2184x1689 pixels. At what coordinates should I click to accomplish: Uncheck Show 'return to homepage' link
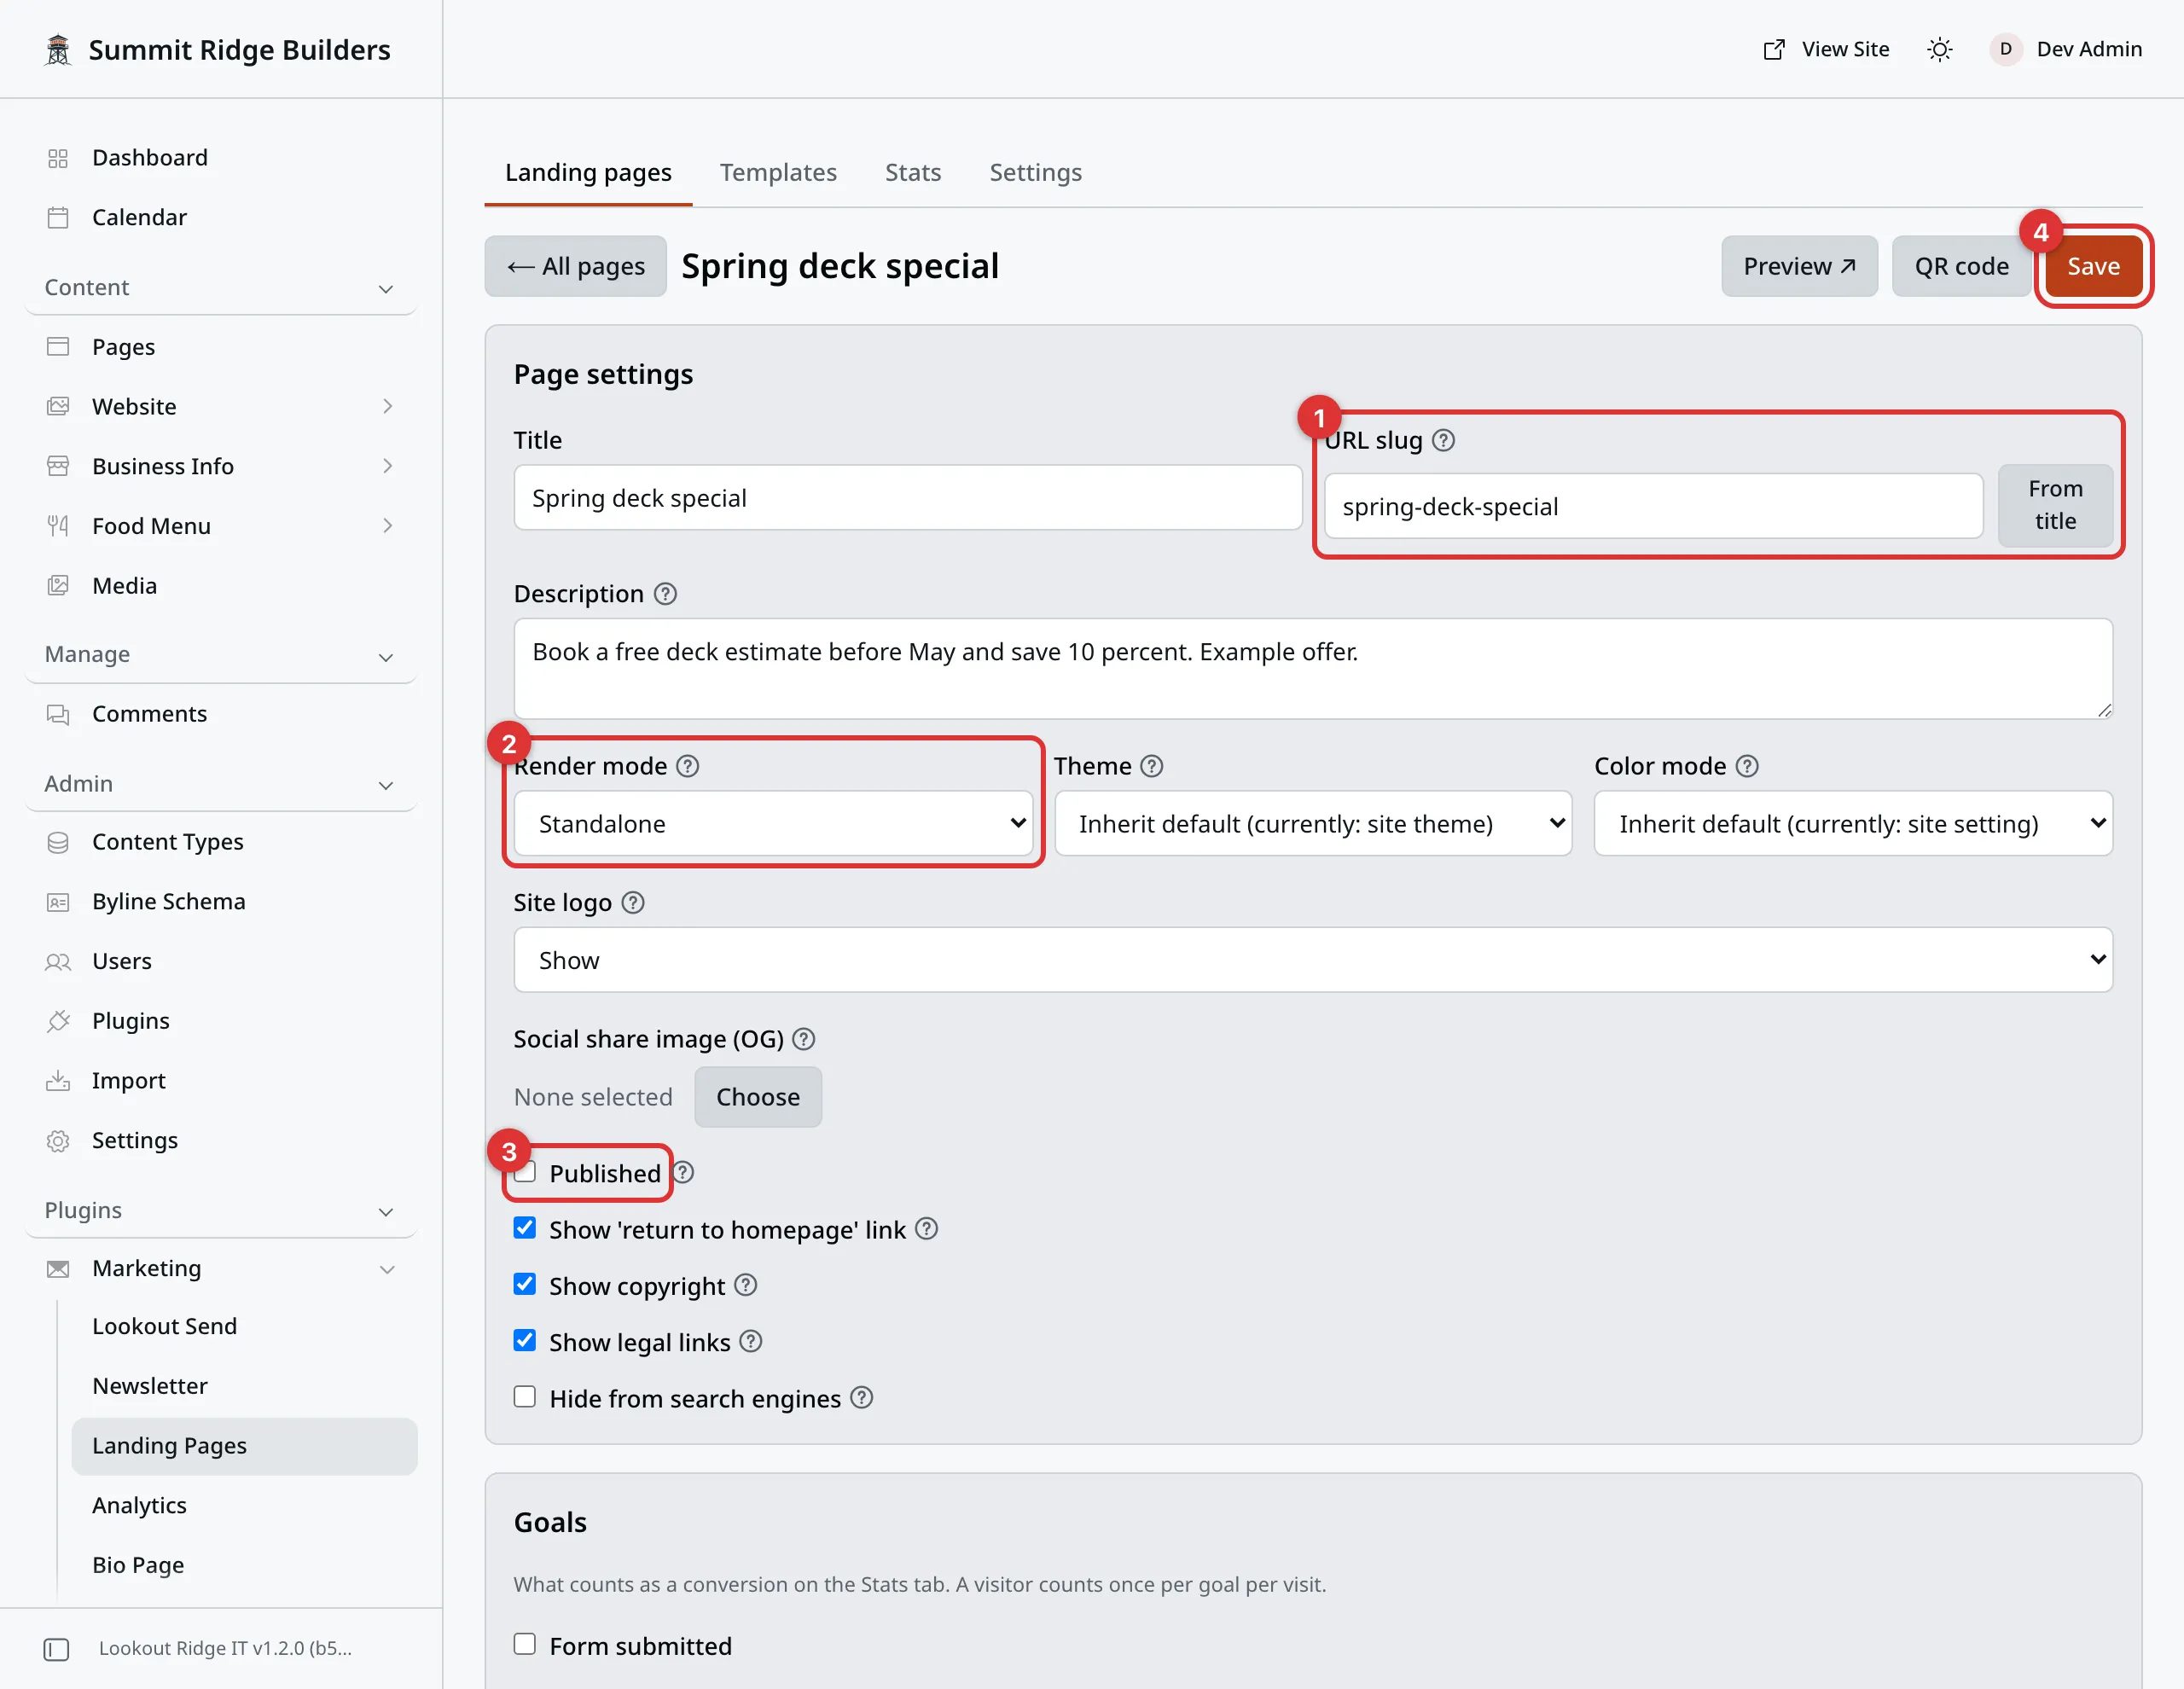tap(525, 1228)
